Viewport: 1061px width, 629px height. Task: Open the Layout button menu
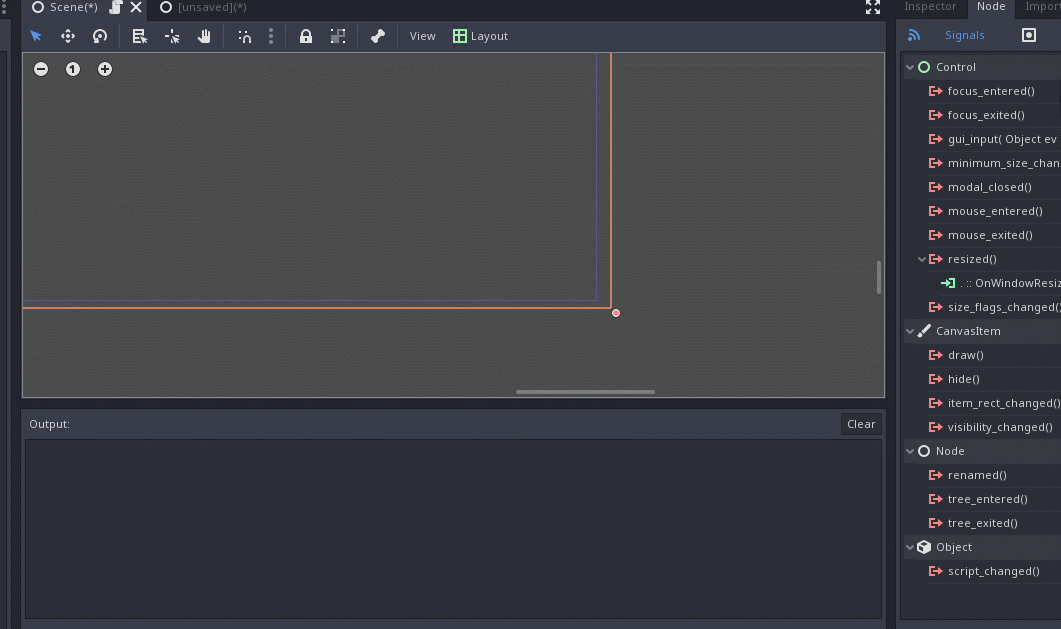click(x=480, y=36)
